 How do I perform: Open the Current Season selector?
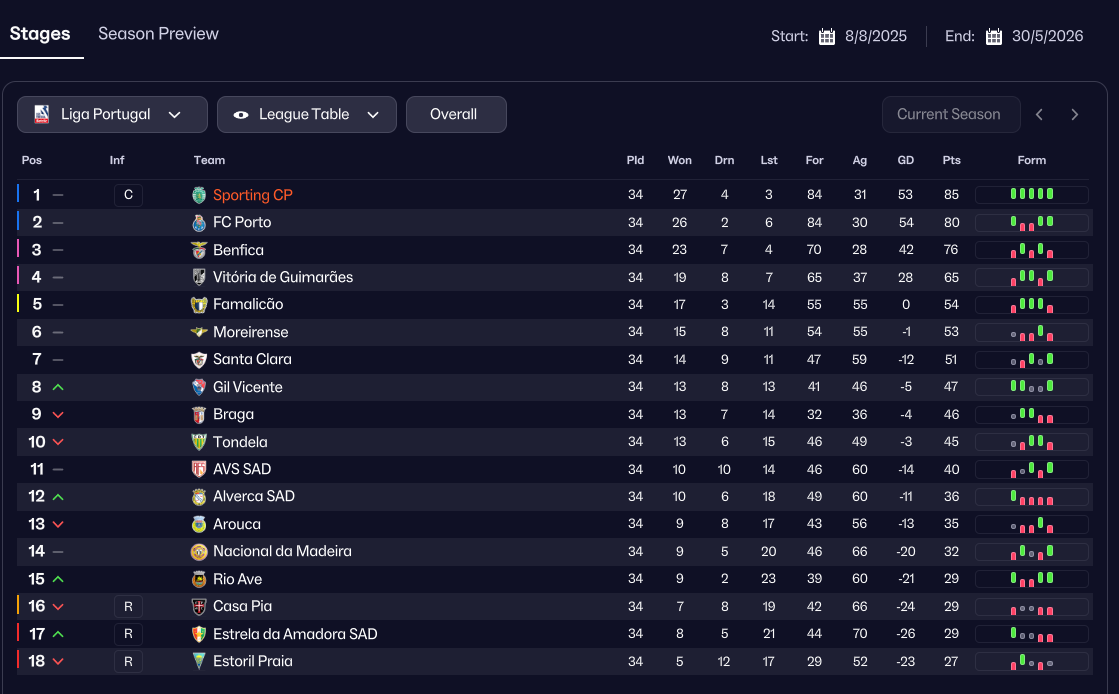(x=950, y=115)
